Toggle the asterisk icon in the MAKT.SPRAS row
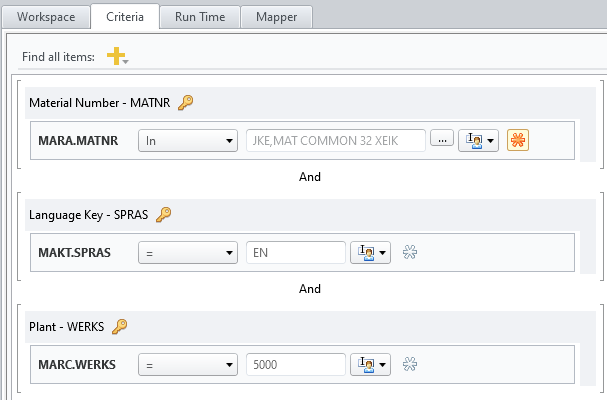Image resolution: width=607 pixels, height=400 pixels. (x=409, y=253)
